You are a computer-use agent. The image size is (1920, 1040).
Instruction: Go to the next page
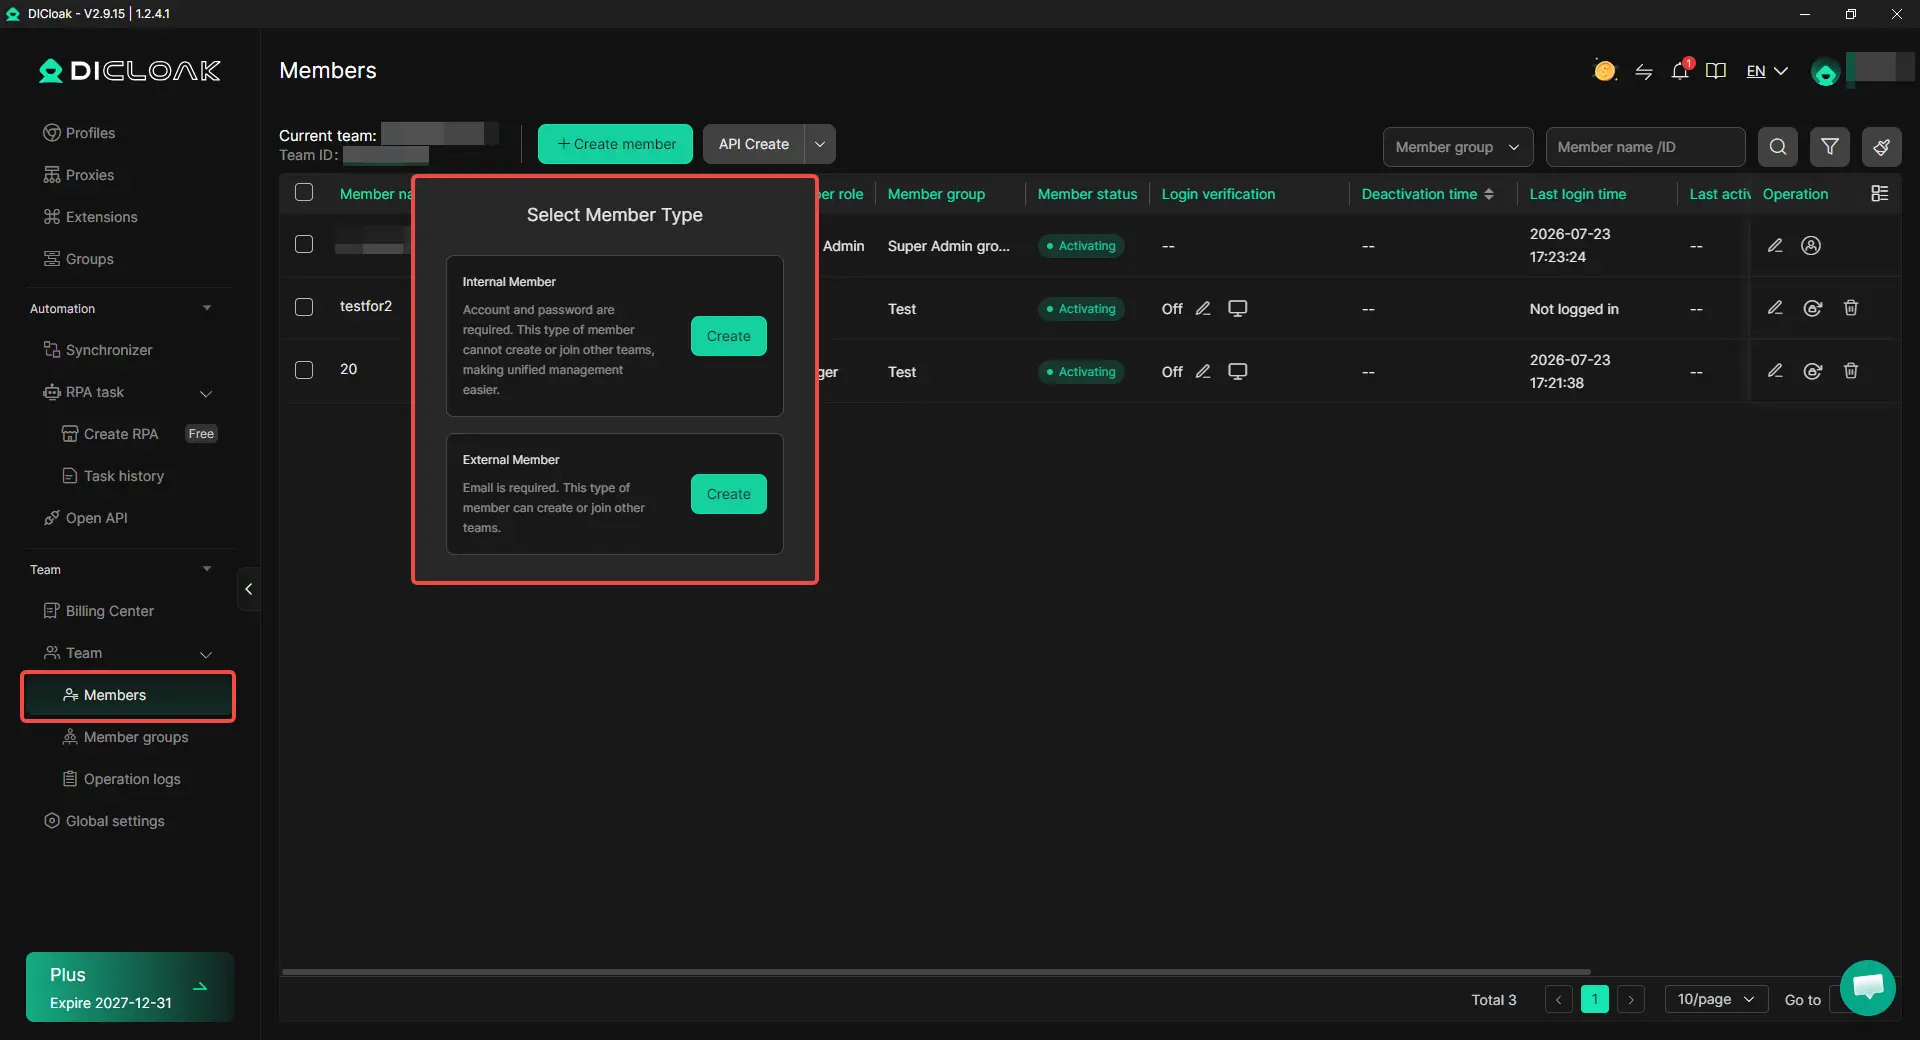(1631, 999)
